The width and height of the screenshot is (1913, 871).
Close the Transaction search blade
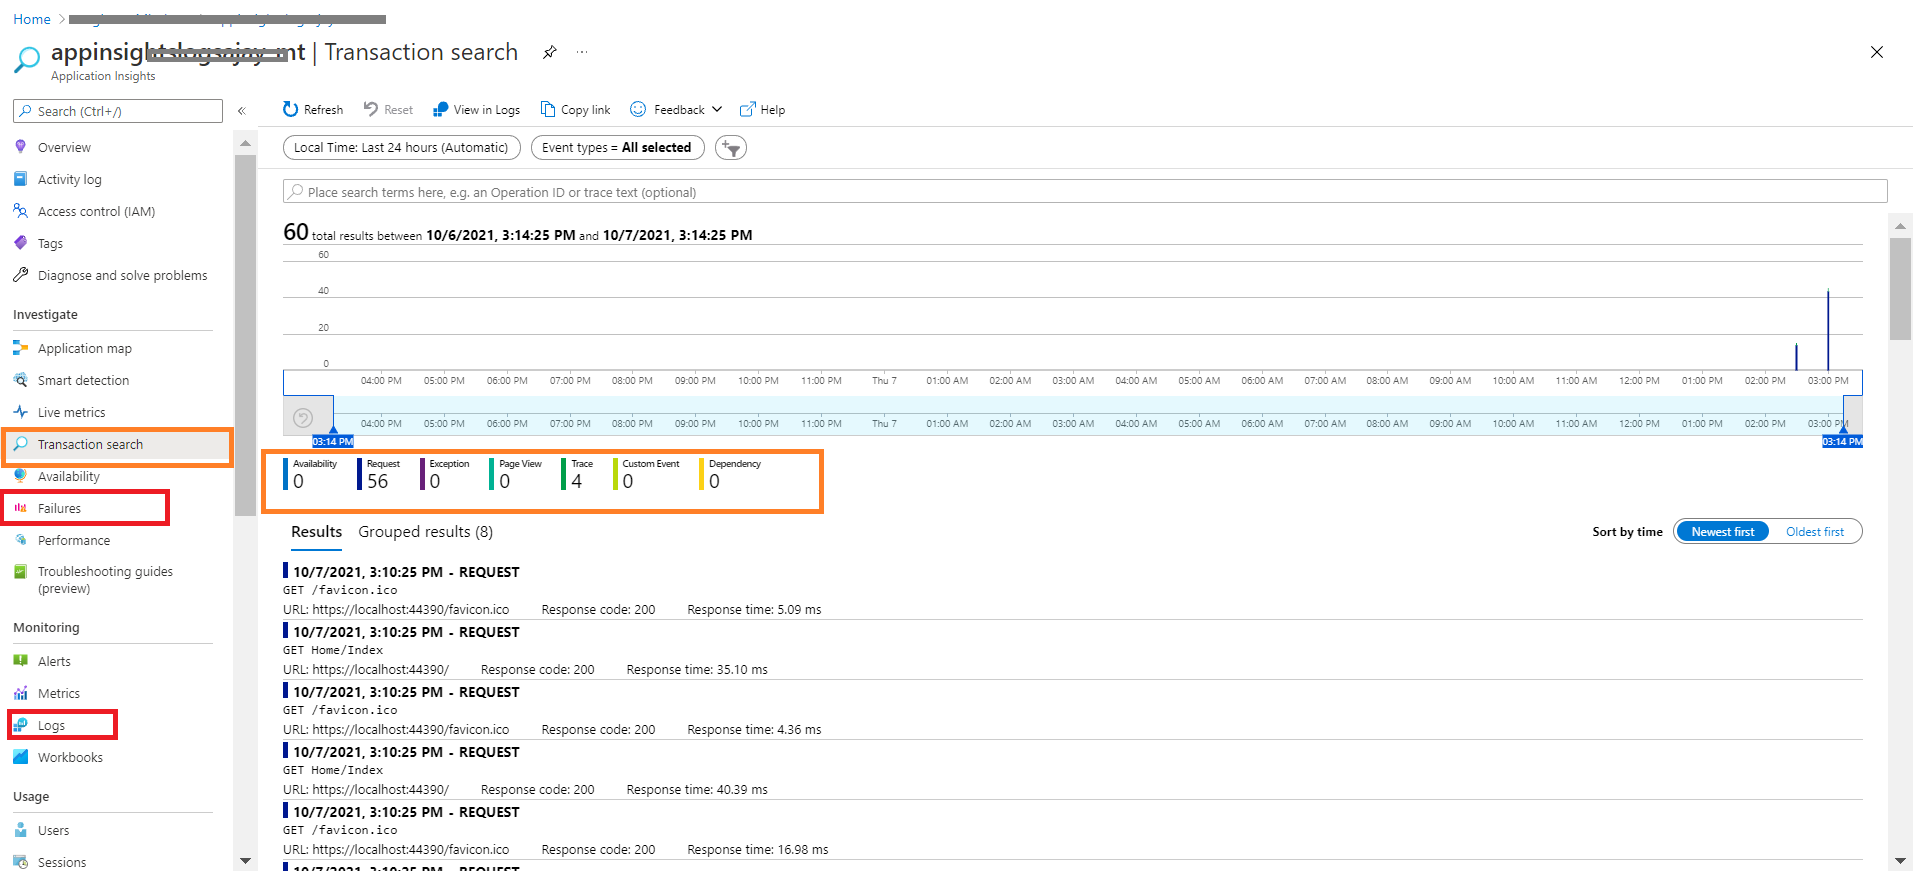pos(1877,52)
